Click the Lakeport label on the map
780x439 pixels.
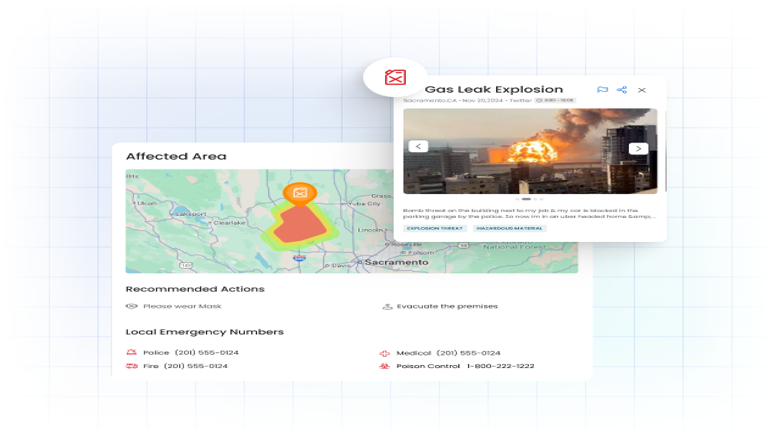(192, 214)
